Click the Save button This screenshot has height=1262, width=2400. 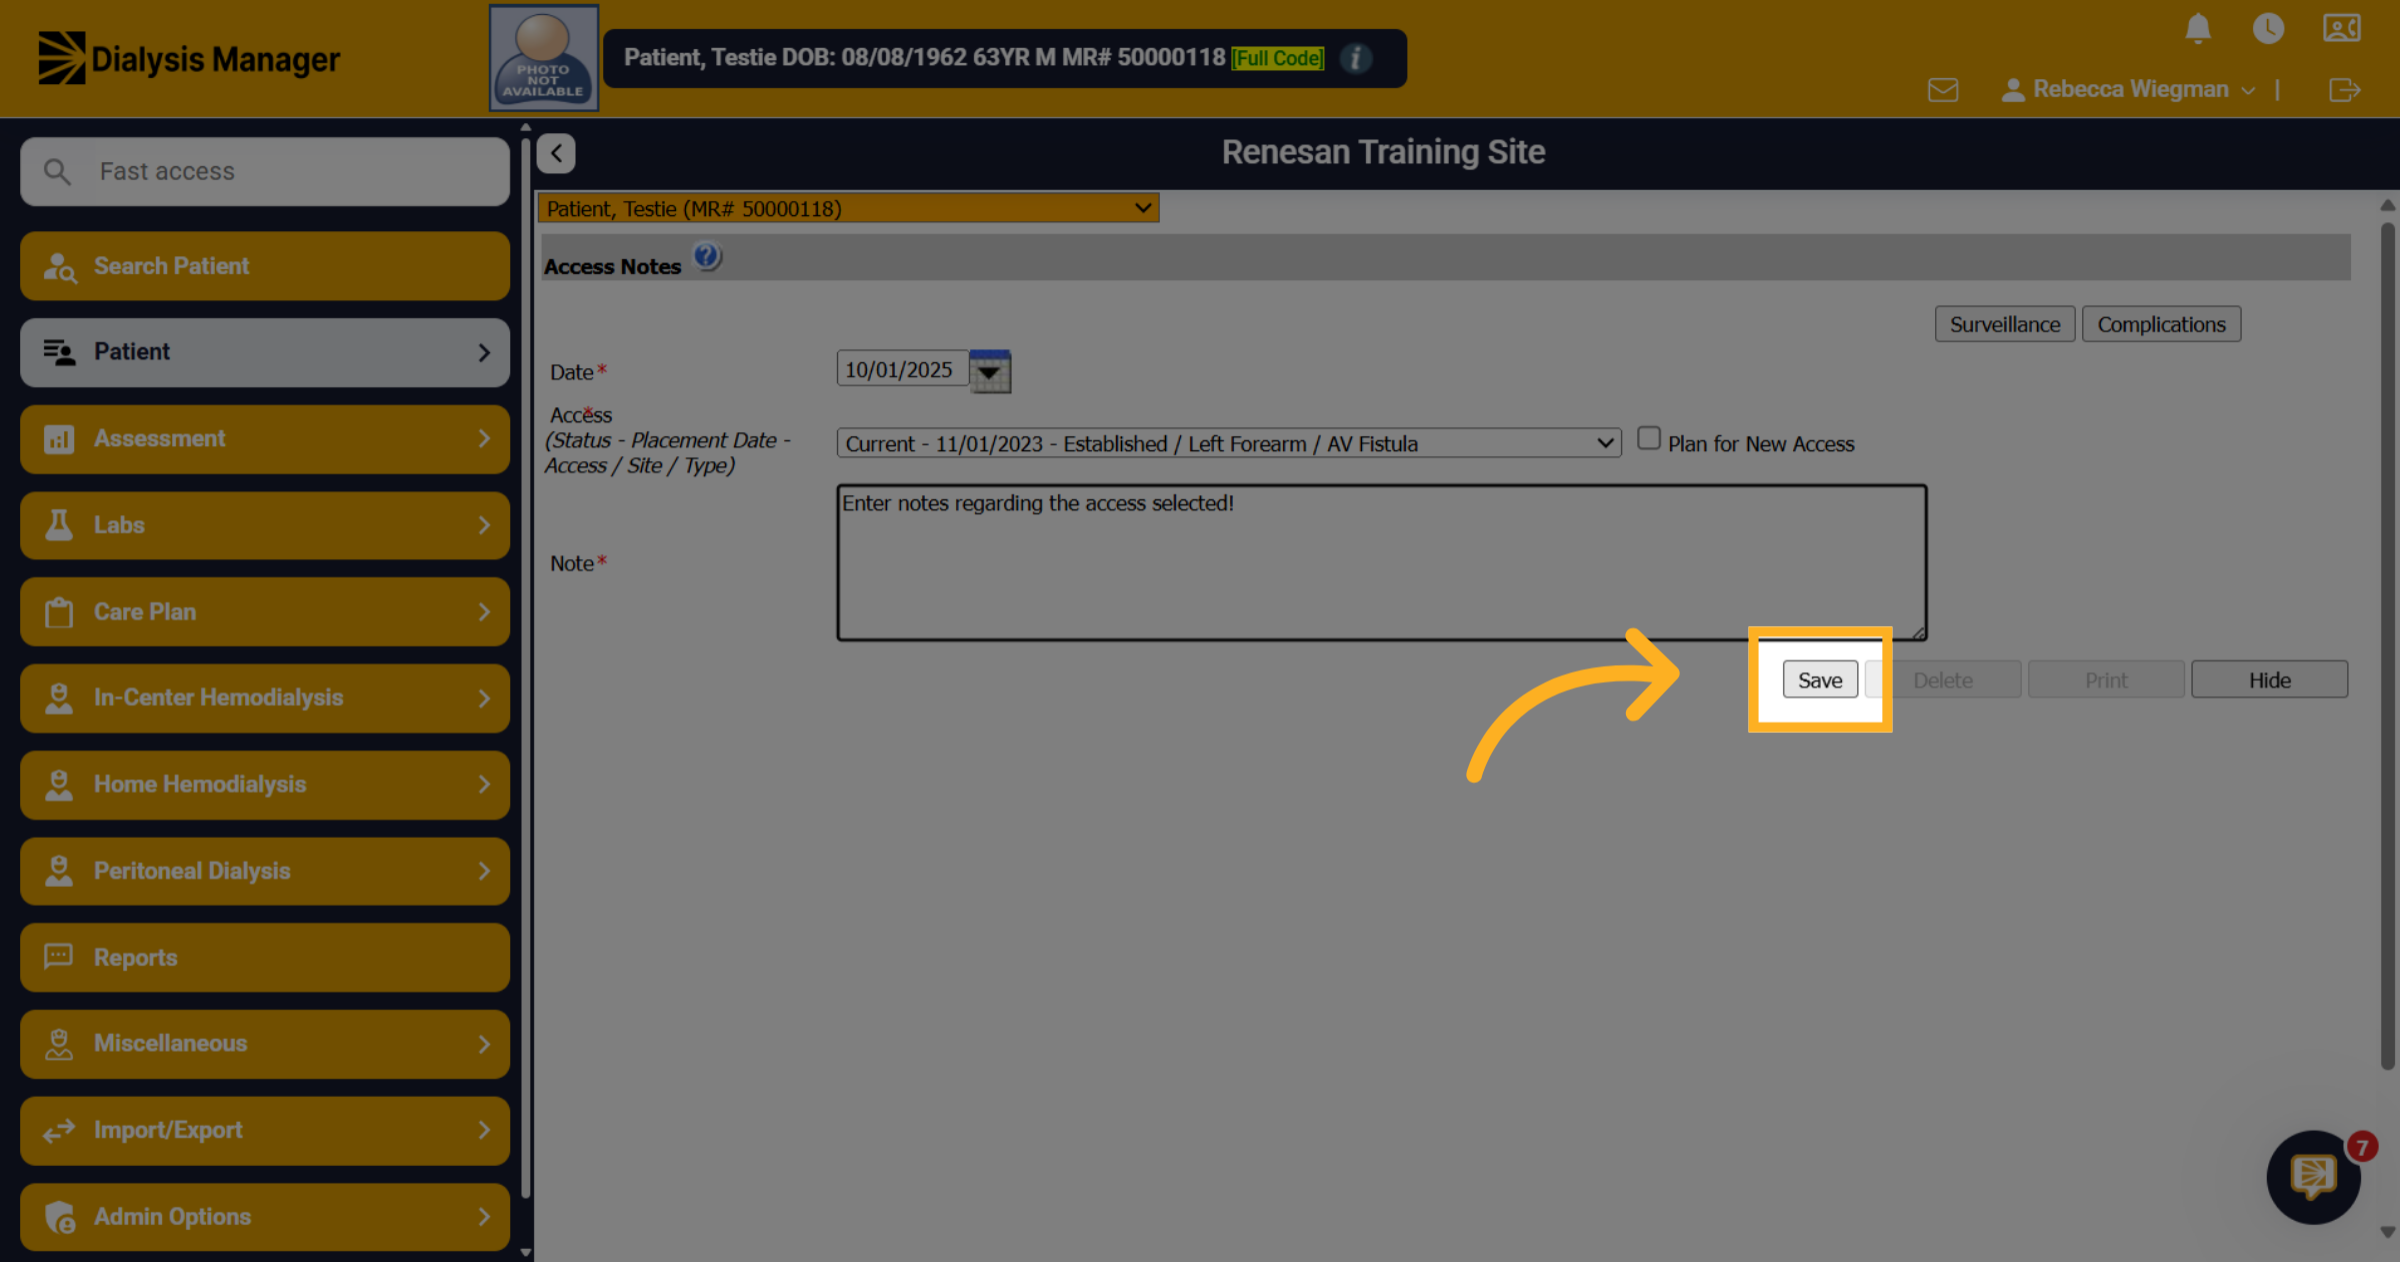point(1820,680)
